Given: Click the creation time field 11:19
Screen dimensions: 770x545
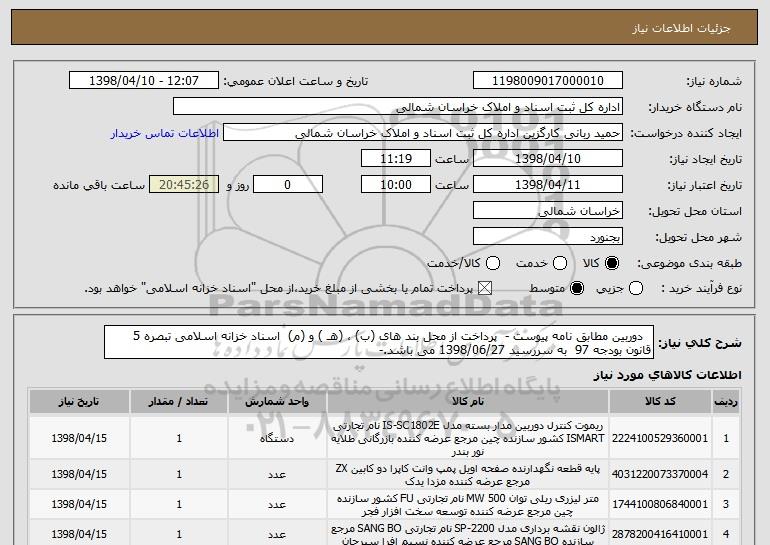Looking at the screenshot, I should 396,159.
